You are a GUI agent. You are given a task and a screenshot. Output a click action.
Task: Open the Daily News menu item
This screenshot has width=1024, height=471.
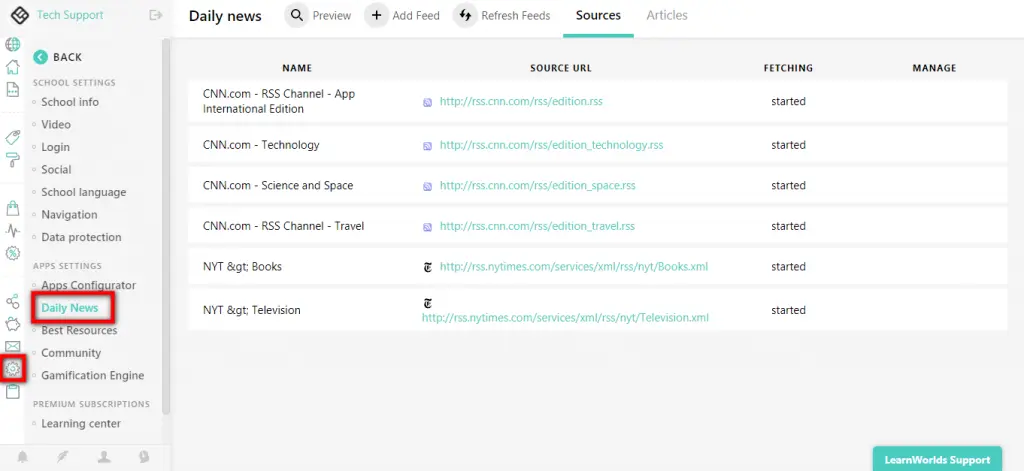click(x=70, y=308)
